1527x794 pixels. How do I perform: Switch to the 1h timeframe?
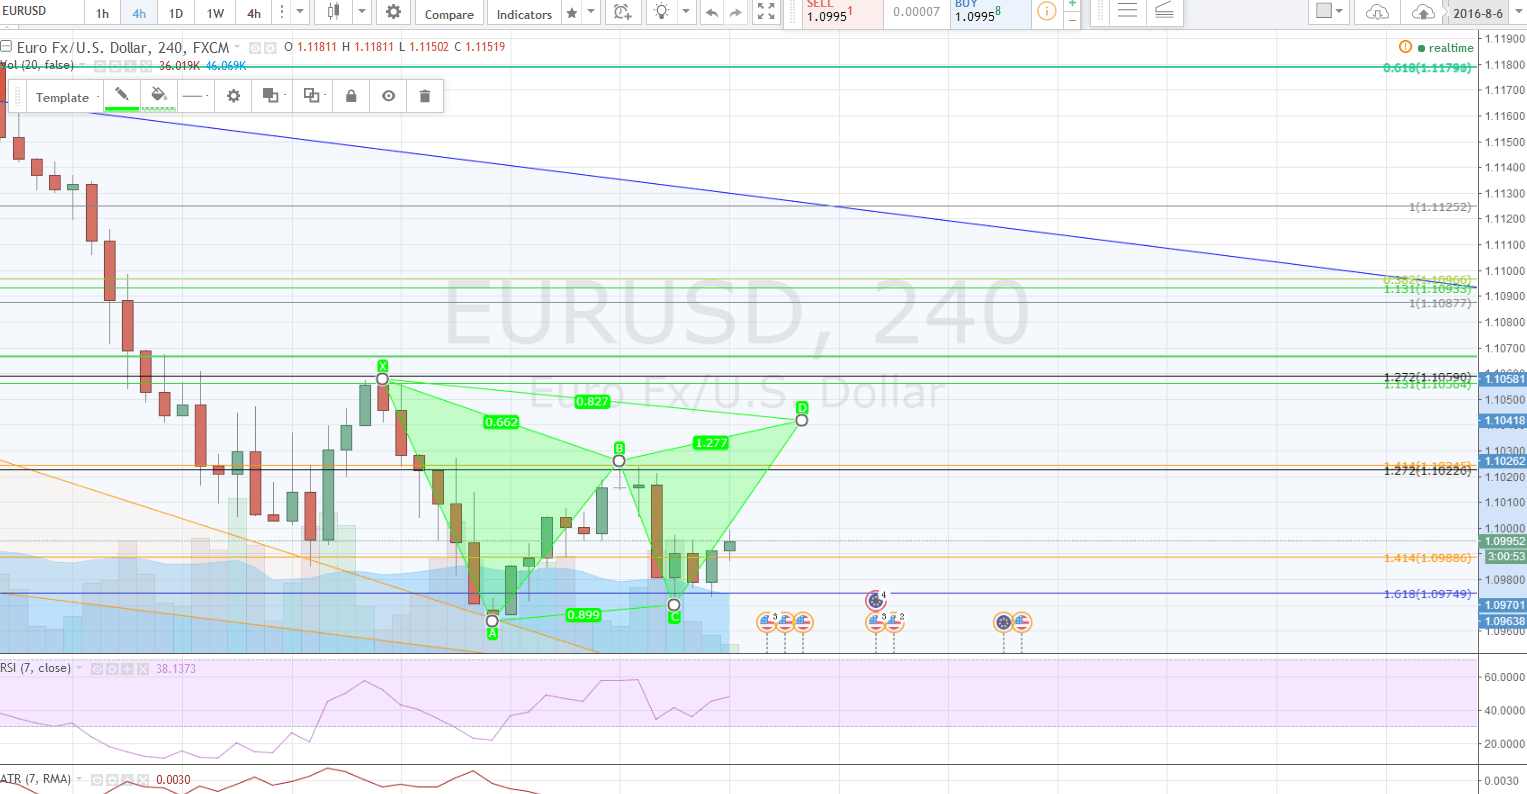coord(102,14)
